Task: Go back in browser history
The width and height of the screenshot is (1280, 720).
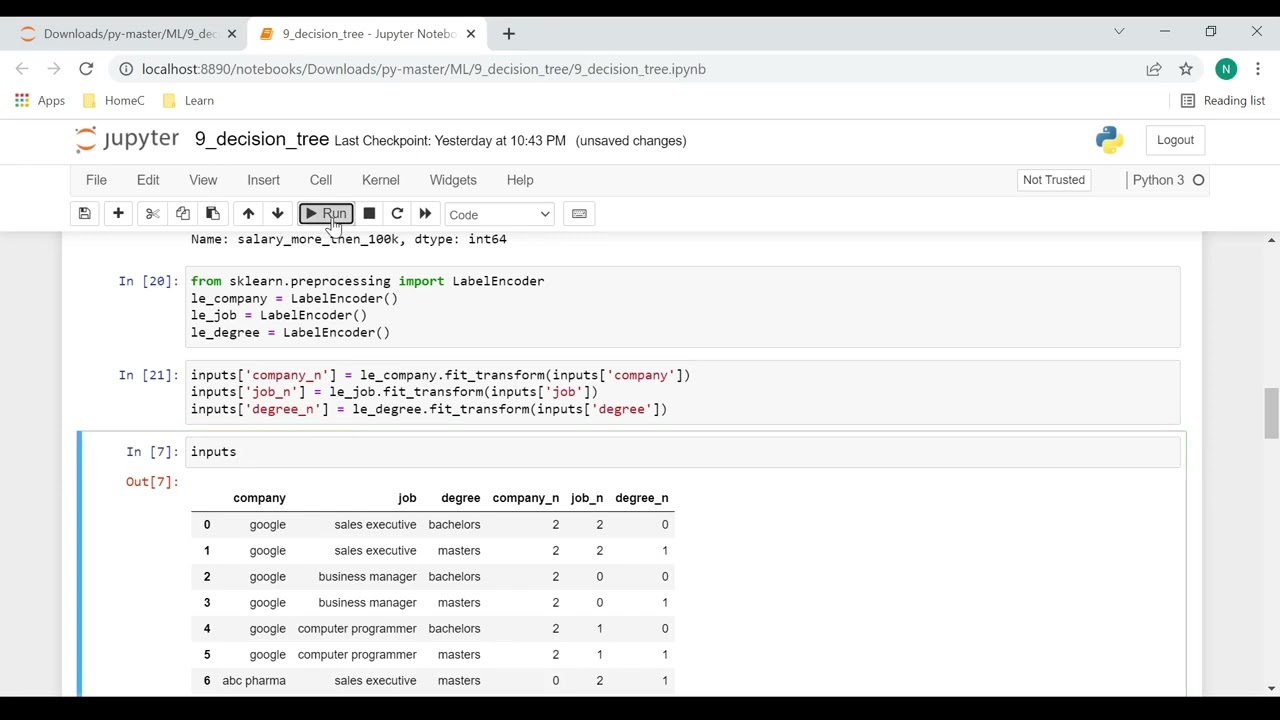Action: coord(22,69)
